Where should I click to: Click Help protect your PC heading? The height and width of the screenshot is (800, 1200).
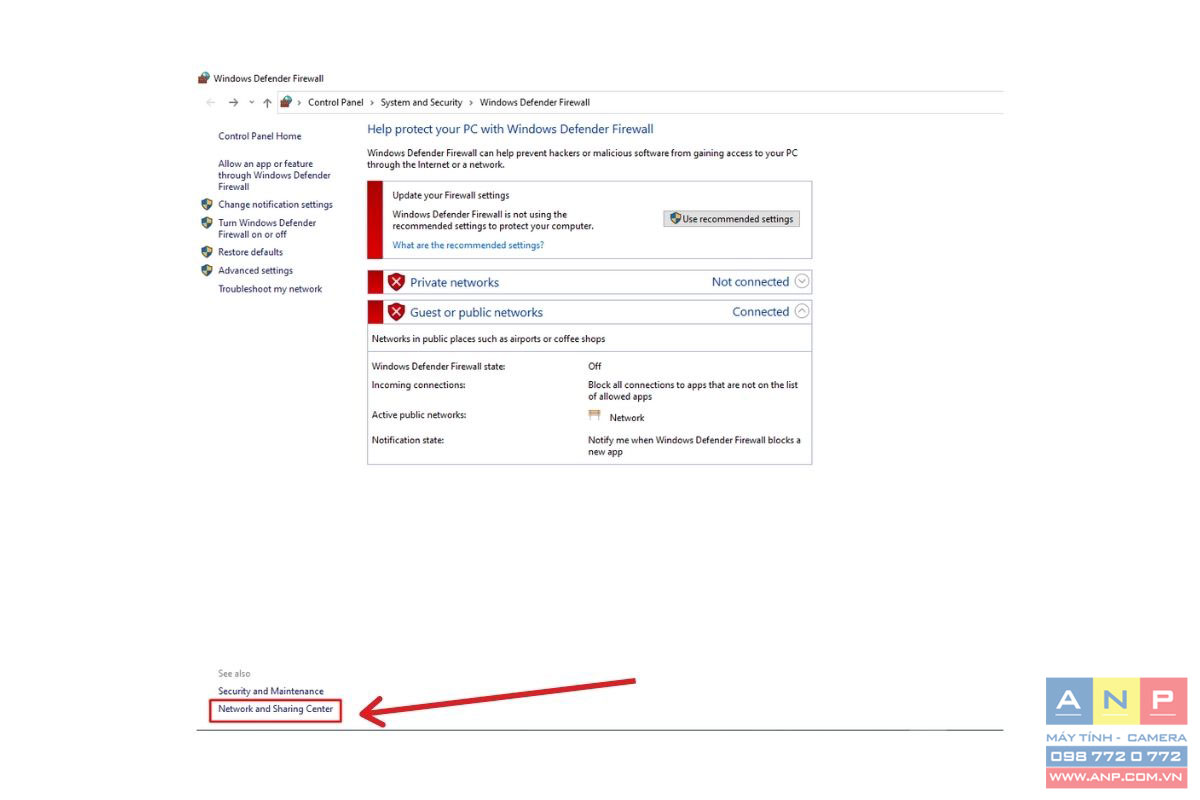click(510, 129)
